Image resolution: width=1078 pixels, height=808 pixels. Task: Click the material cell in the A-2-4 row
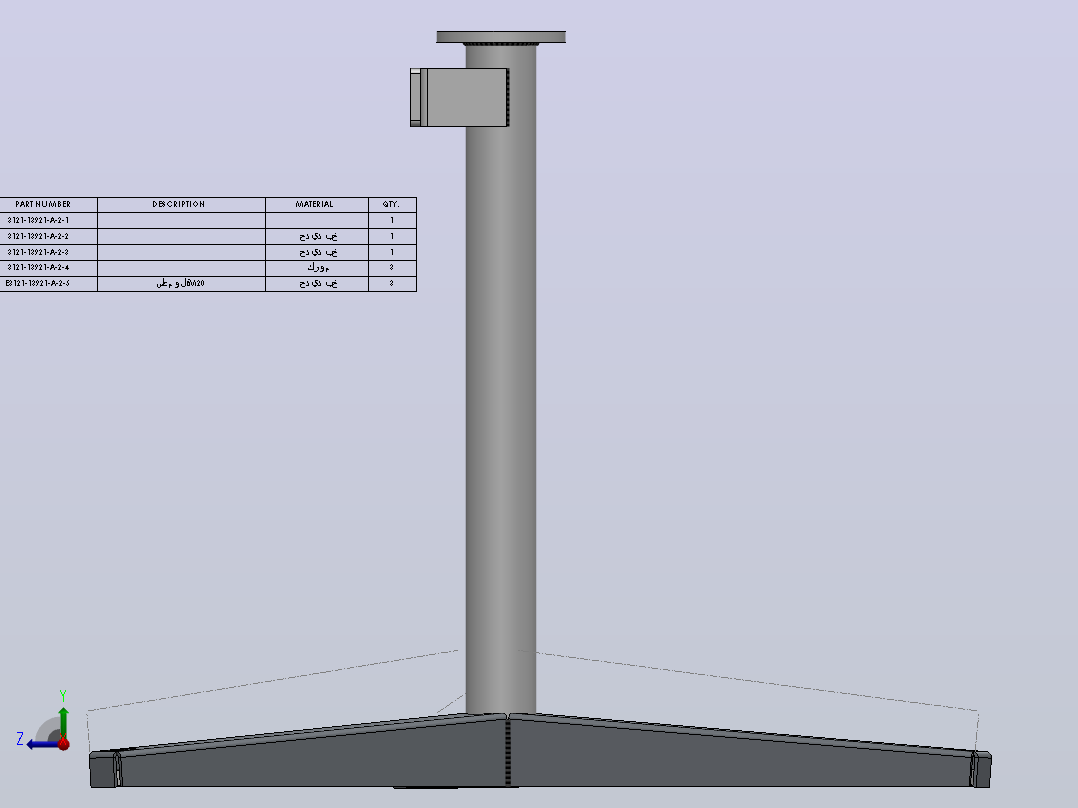click(317, 267)
